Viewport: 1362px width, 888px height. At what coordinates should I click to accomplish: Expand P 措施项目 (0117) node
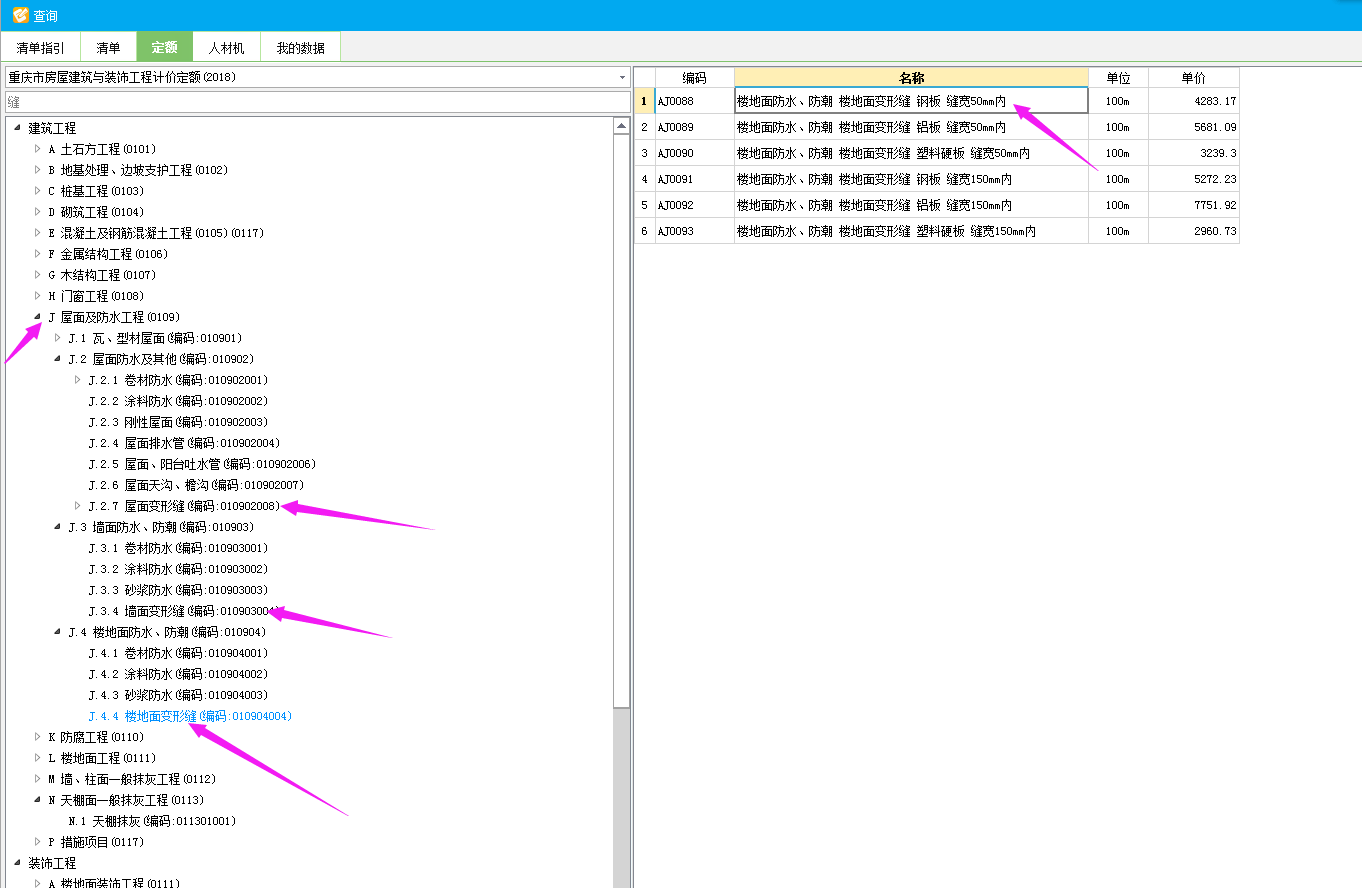[38, 842]
